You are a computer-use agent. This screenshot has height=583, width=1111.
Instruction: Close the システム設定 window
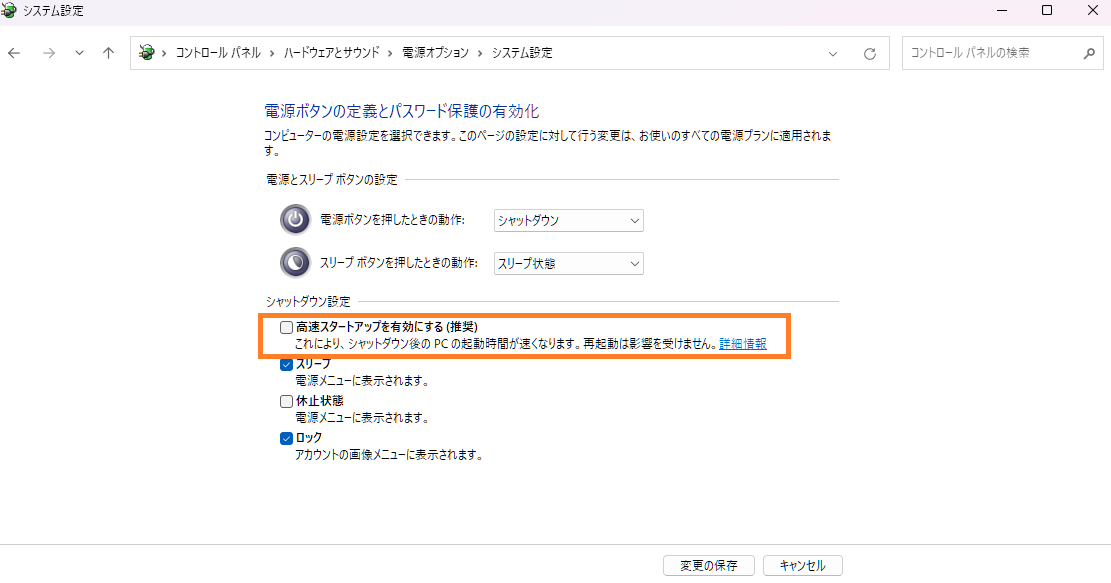click(x=1092, y=10)
